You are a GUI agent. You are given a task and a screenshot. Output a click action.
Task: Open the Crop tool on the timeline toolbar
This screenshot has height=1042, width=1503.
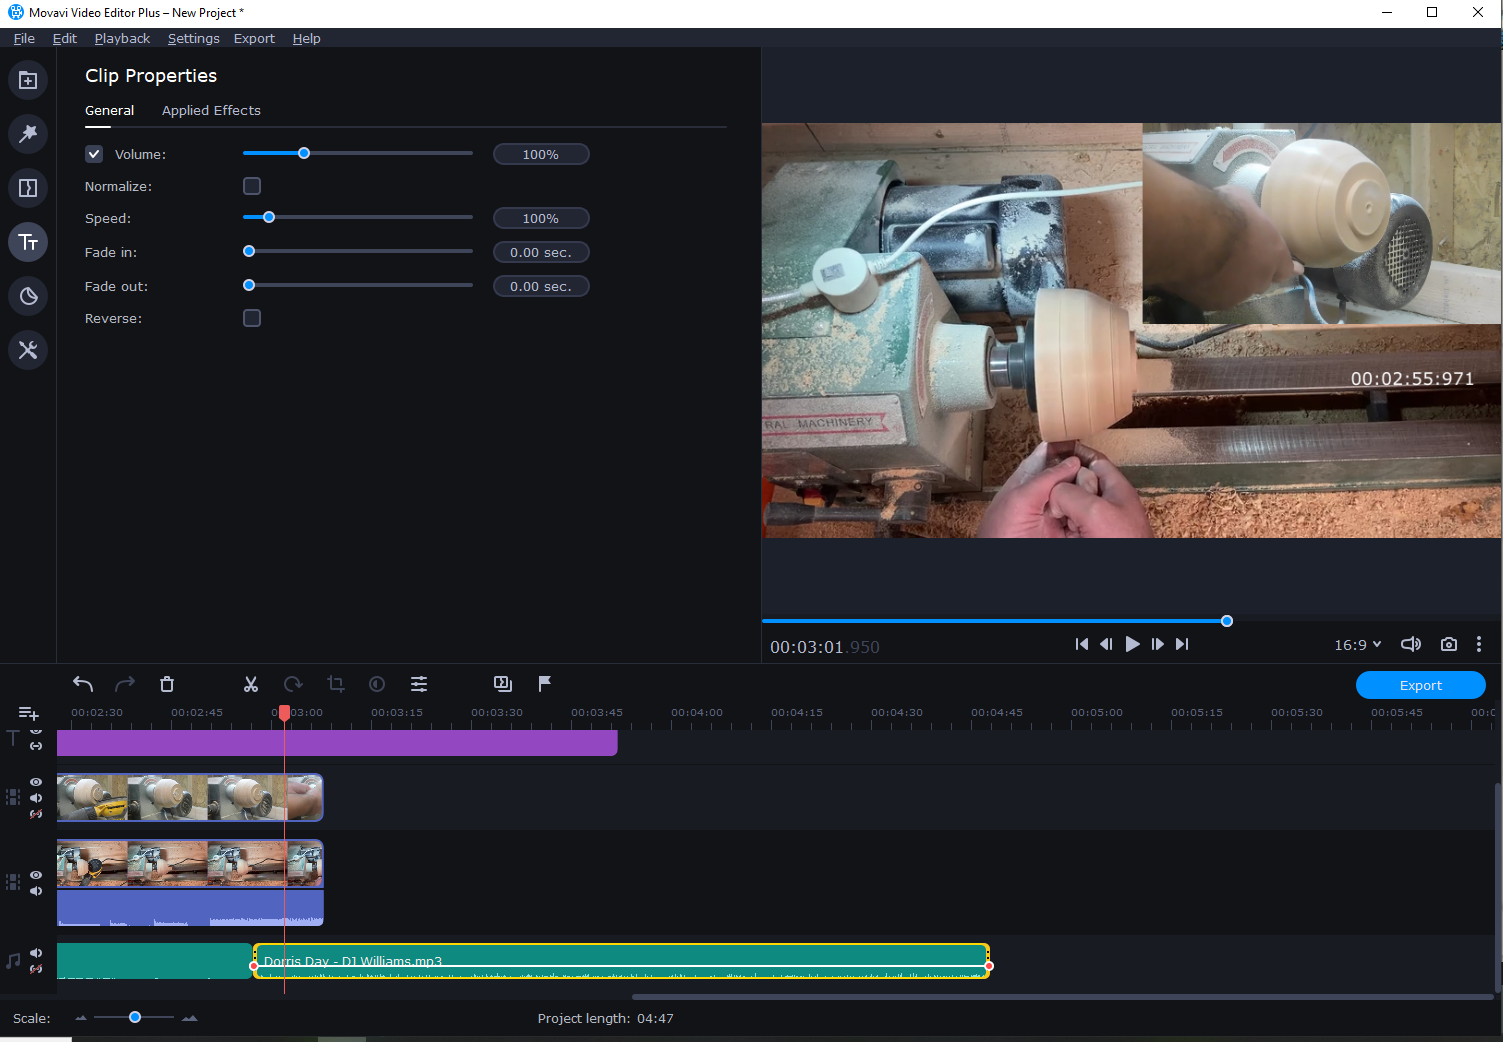click(334, 684)
